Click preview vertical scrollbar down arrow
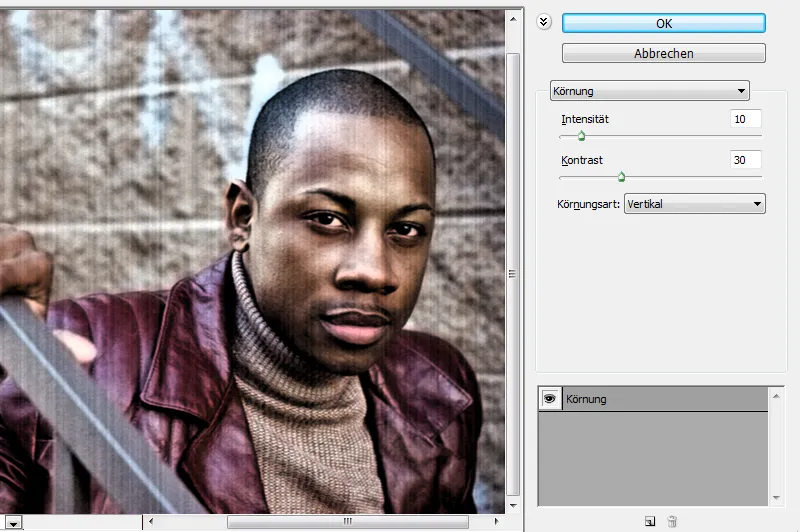Viewport: 800px width, 532px height. click(x=513, y=505)
